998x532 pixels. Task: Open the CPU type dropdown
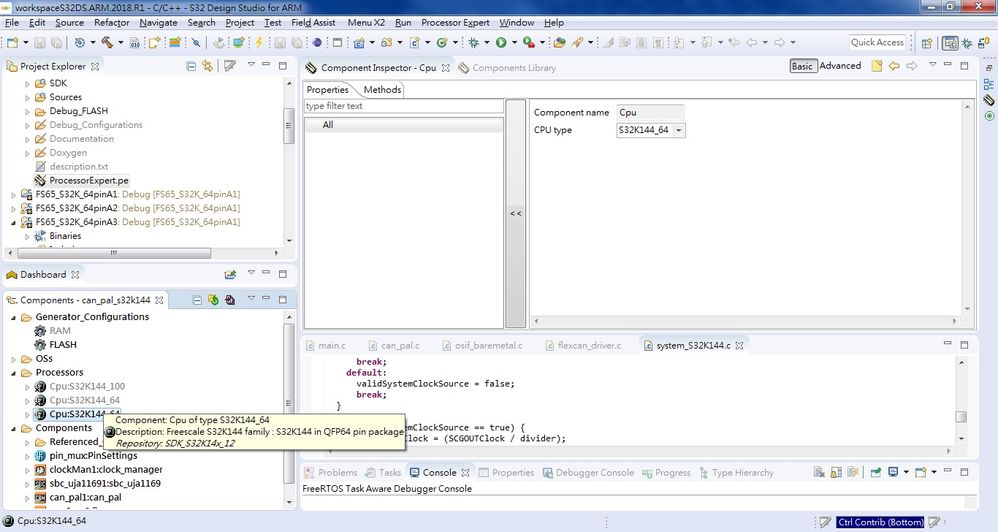click(x=678, y=130)
